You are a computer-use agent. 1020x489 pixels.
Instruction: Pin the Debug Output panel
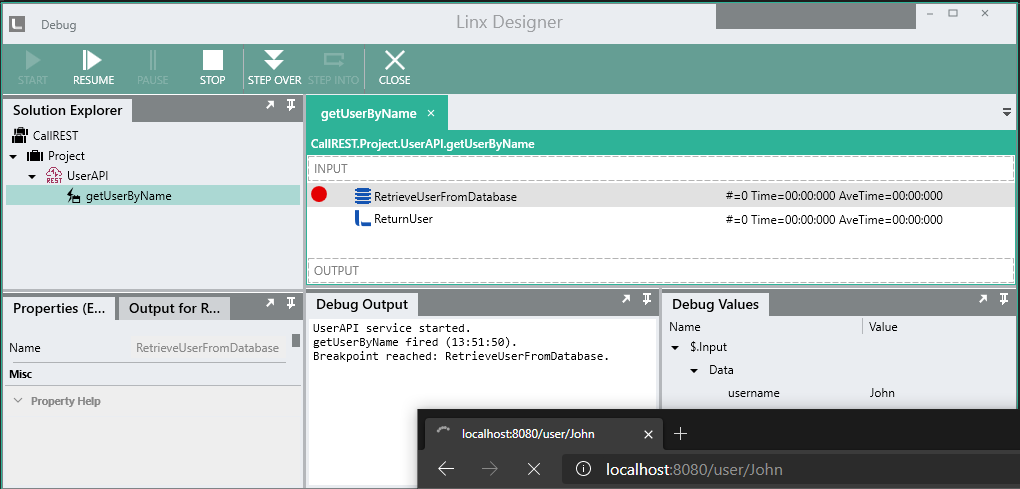pos(647,298)
